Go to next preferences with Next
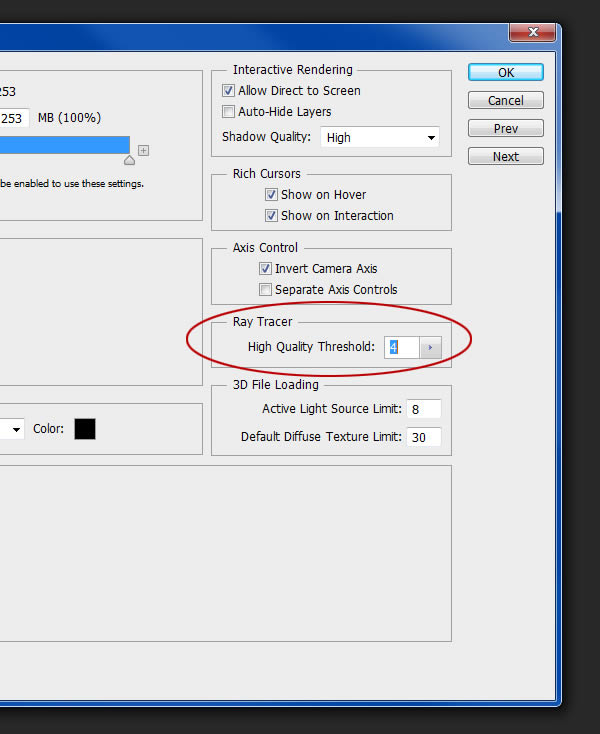Image resolution: width=600 pixels, height=734 pixels. (x=505, y=156)
